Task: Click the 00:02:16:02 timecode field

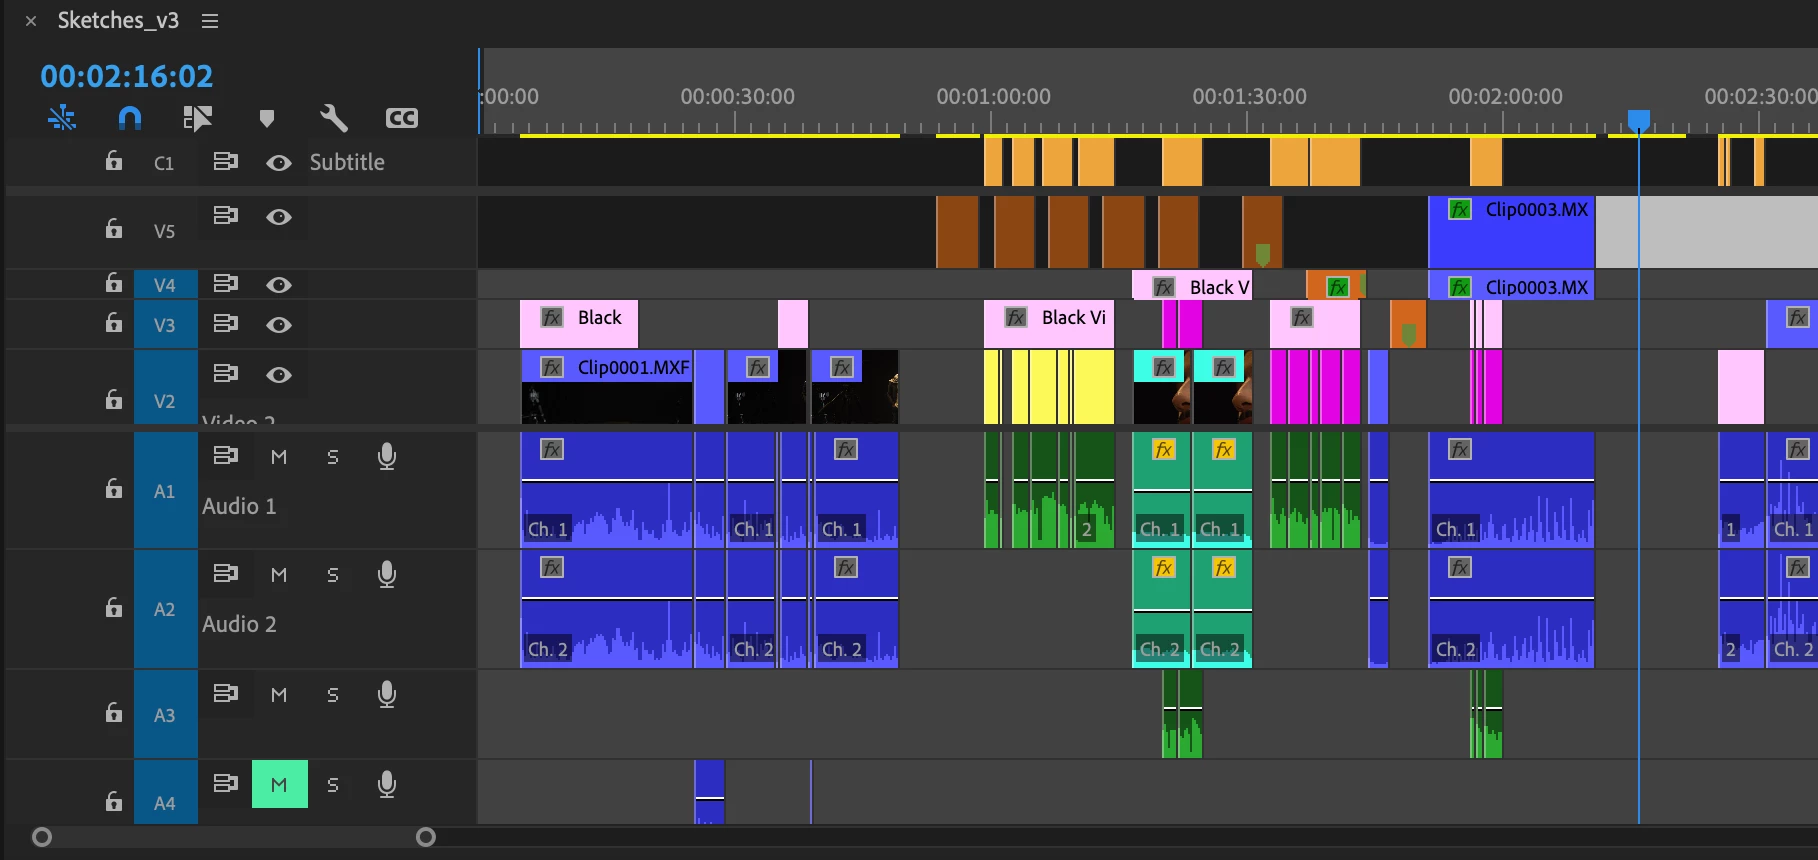Action: pos(127,76)
